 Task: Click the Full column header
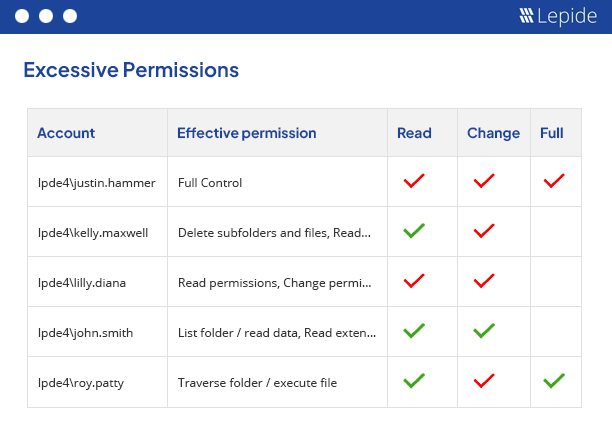pyautogui.click(x=551, y=133)
